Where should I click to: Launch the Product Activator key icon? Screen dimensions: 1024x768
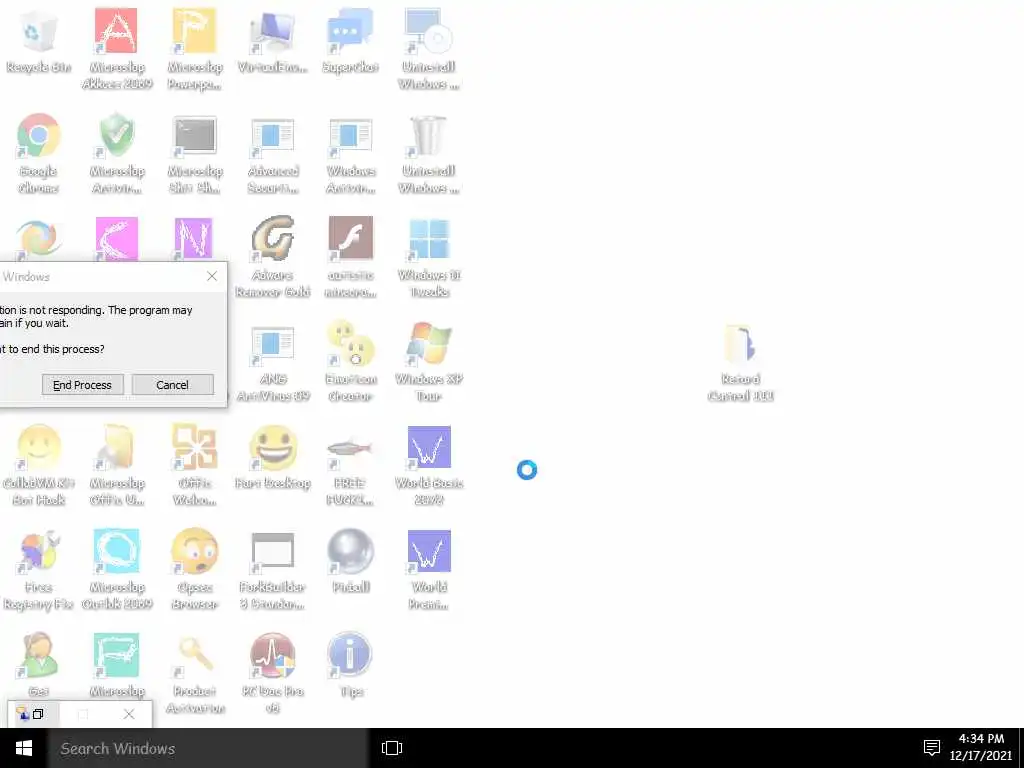point(195,674)
